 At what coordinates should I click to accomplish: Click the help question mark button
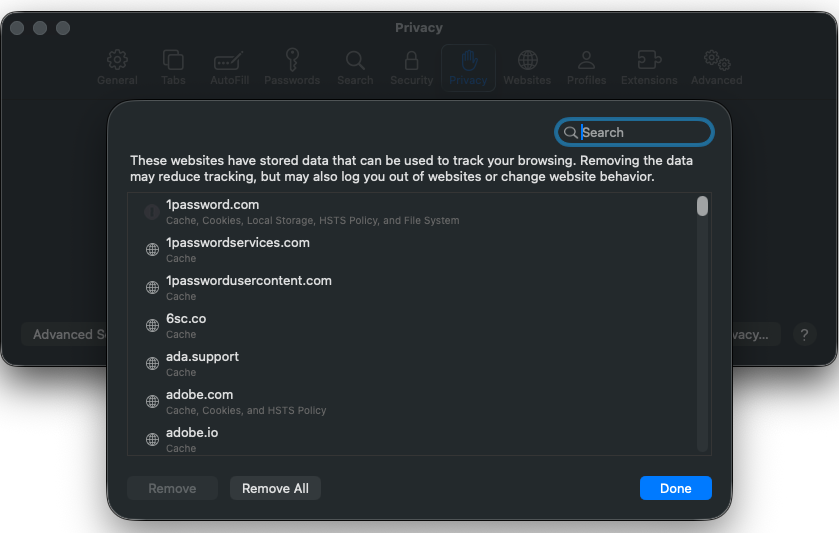[804, 334]
